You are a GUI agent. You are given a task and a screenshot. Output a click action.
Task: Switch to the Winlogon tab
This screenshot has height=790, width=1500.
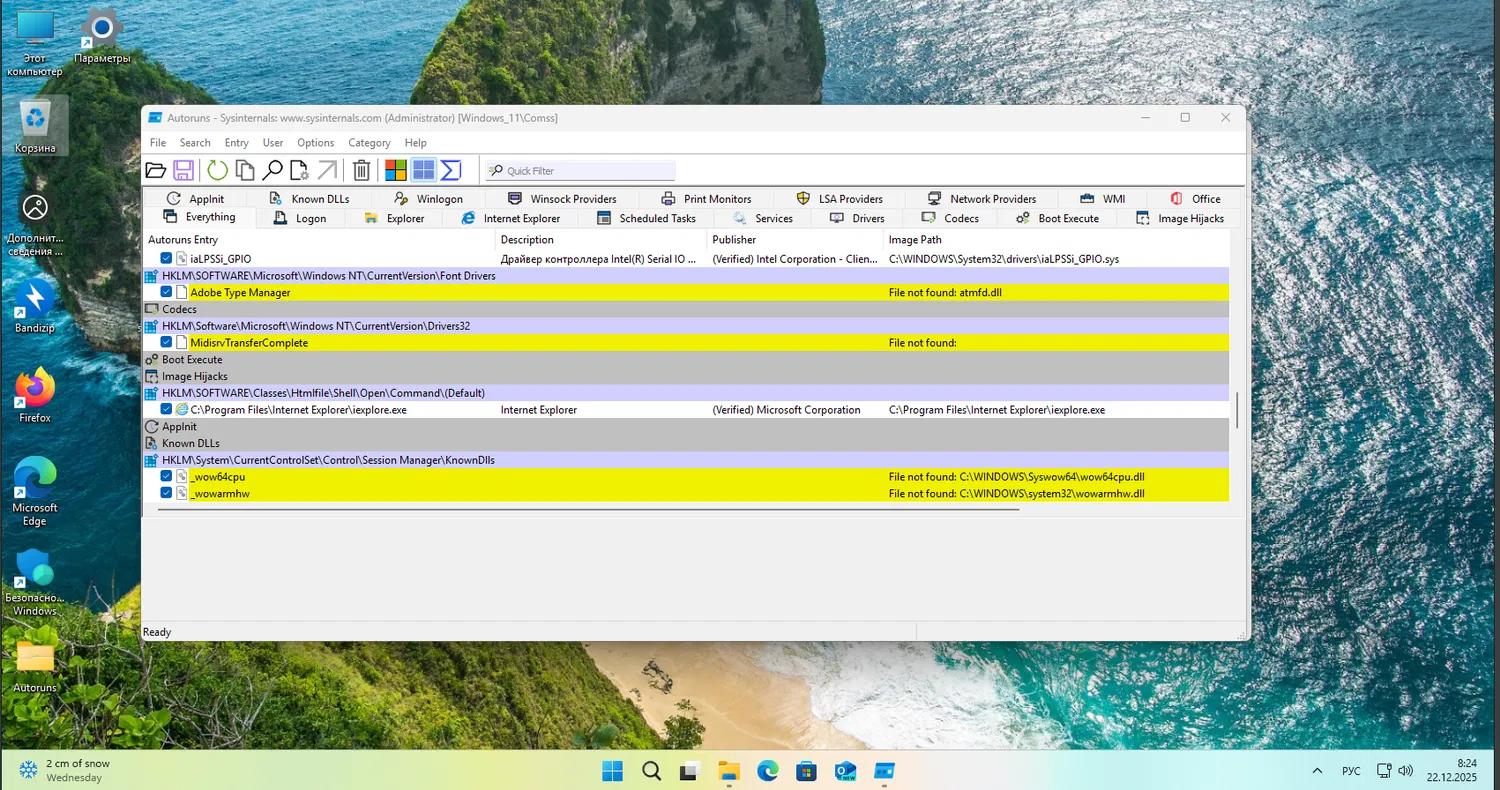point(439,199)
